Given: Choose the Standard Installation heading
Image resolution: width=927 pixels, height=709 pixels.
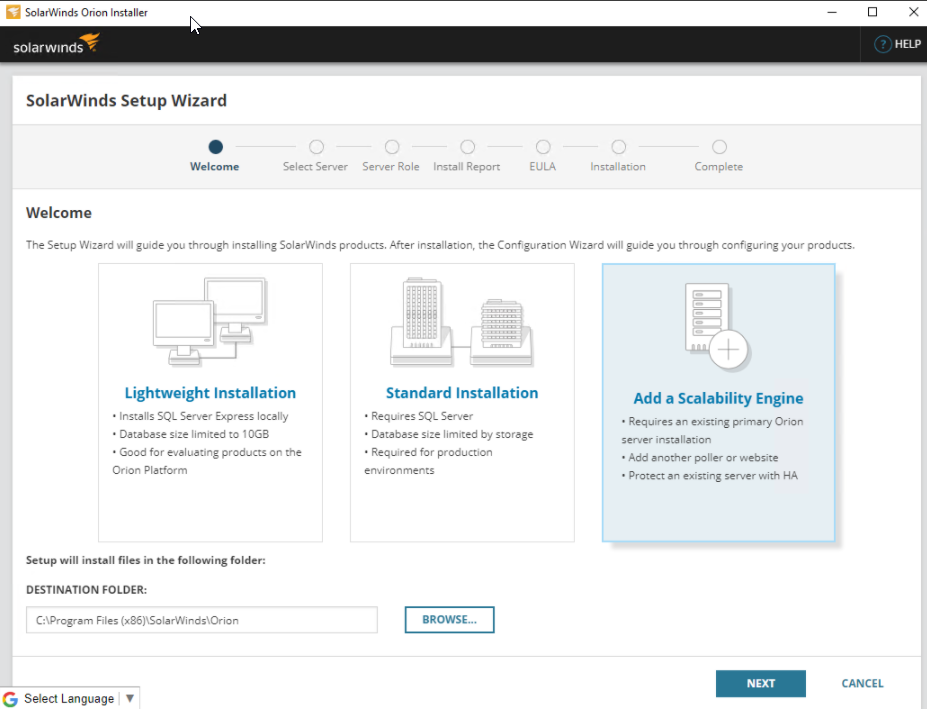Looking at the screenshot, I should click(462, 393).
